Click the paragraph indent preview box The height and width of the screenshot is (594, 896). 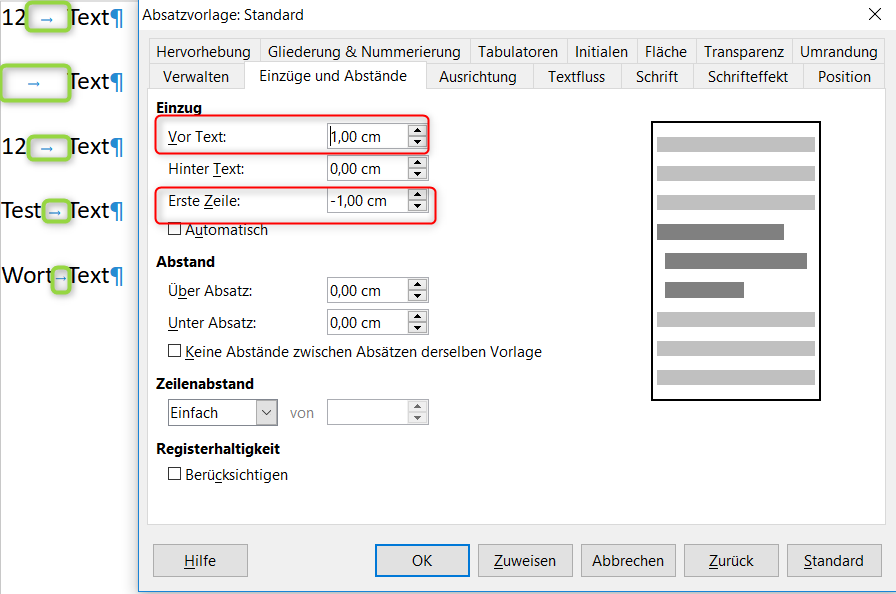pos(735,261)
